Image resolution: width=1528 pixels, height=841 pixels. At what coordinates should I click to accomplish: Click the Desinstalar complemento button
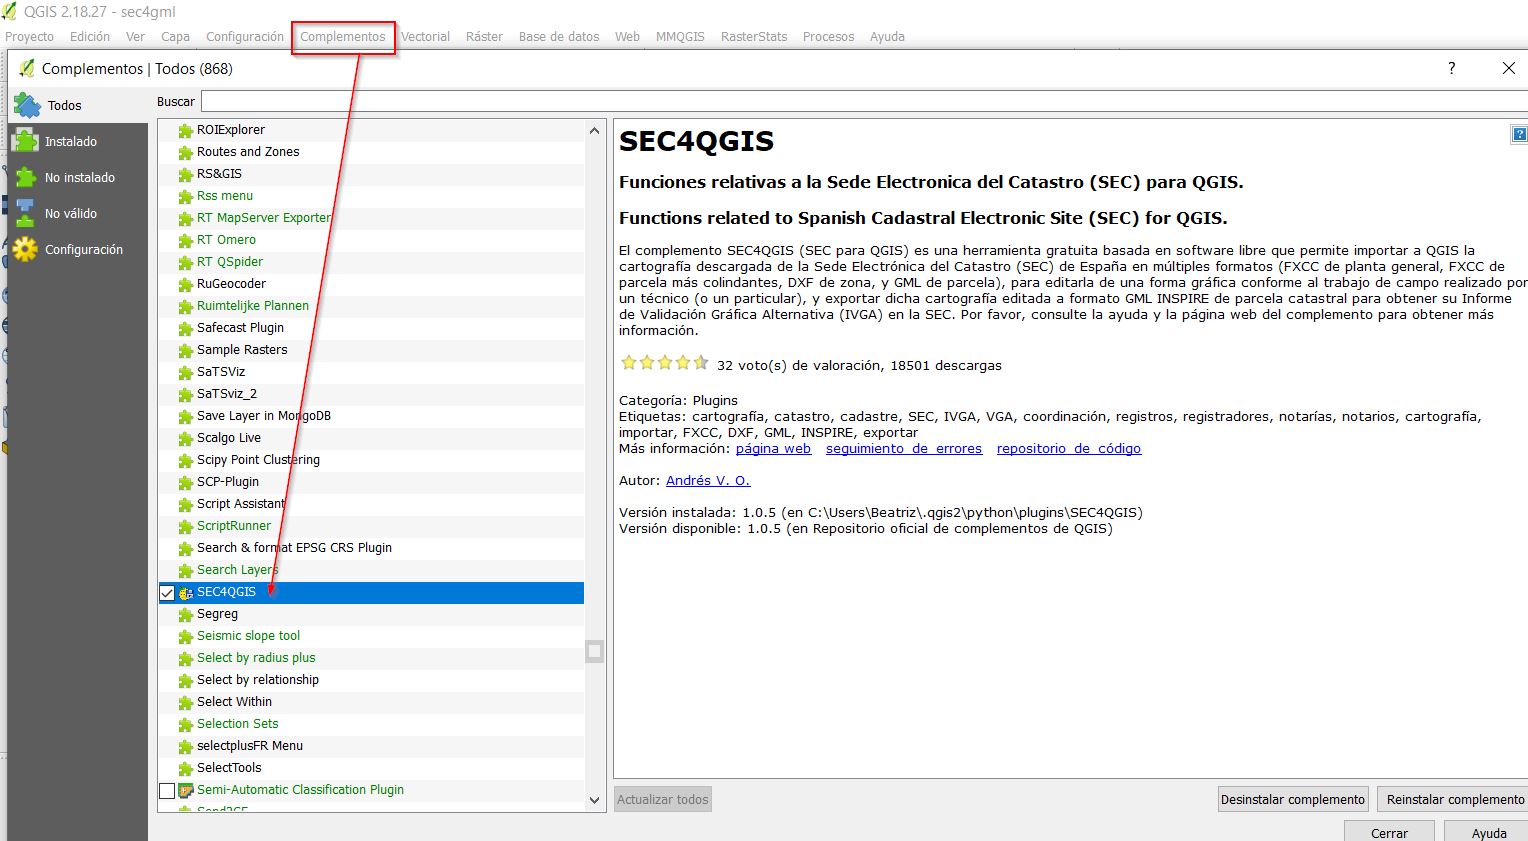point(1292,799)
